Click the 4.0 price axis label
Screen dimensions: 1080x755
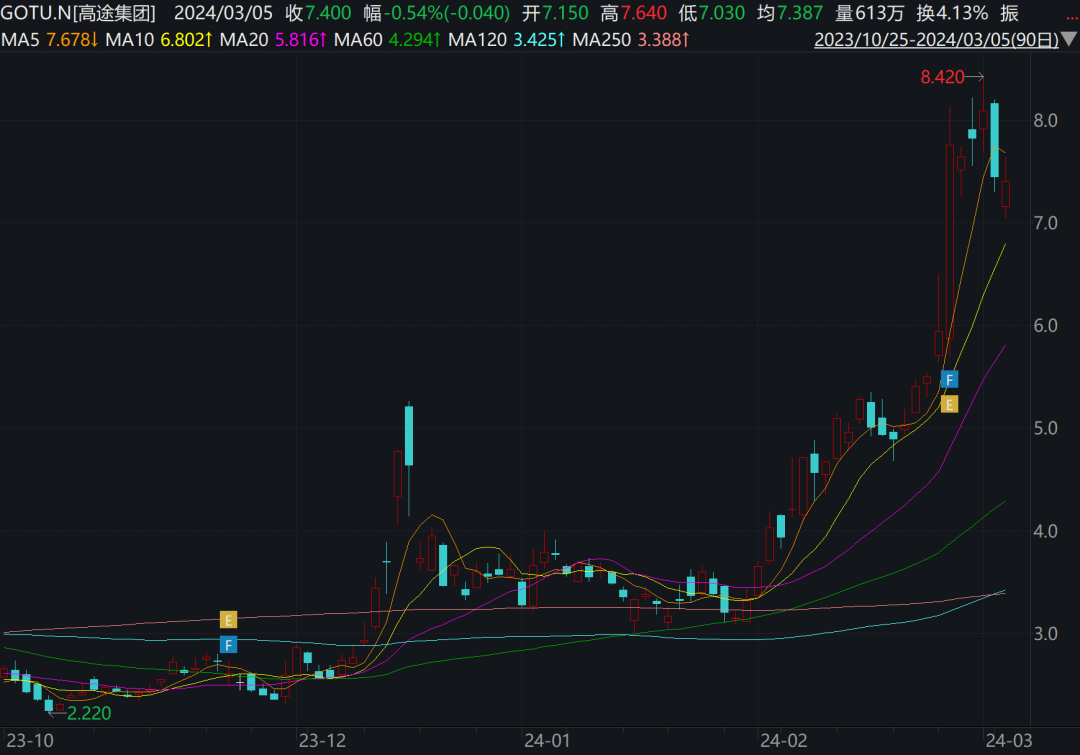[1046, 531]
